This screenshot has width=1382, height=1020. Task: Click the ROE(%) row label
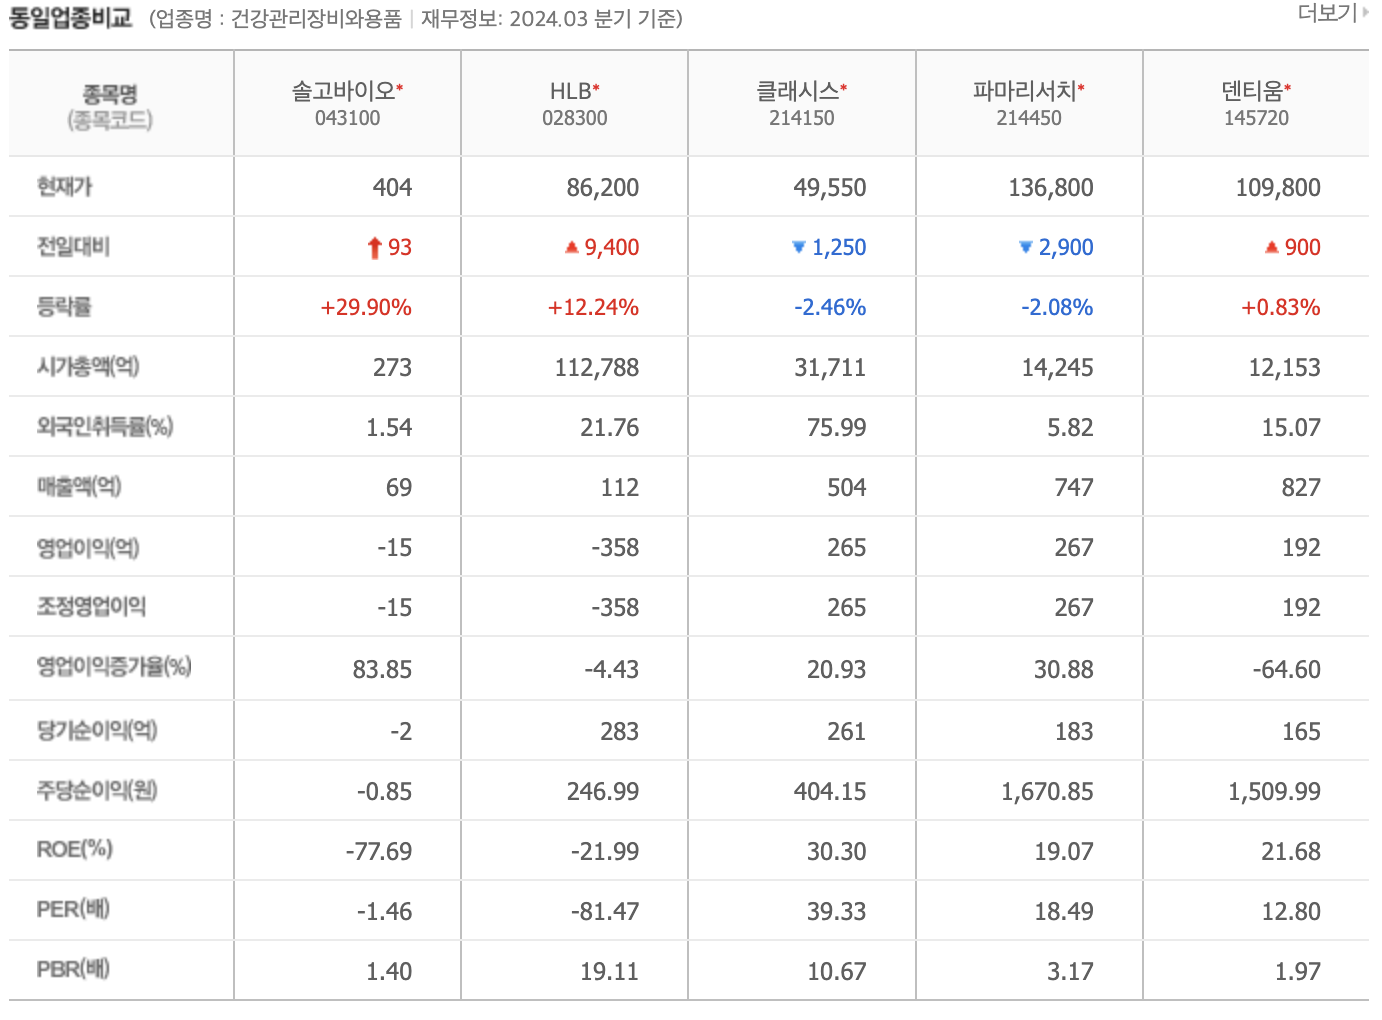[74, 849]
